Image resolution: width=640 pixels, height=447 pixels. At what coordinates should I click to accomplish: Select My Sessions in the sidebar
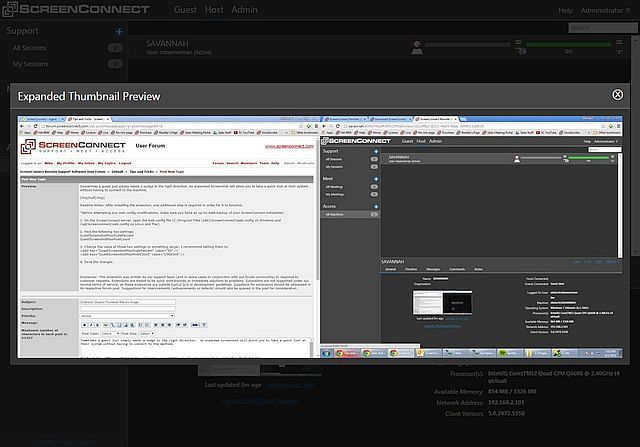(x=30, y=64)
